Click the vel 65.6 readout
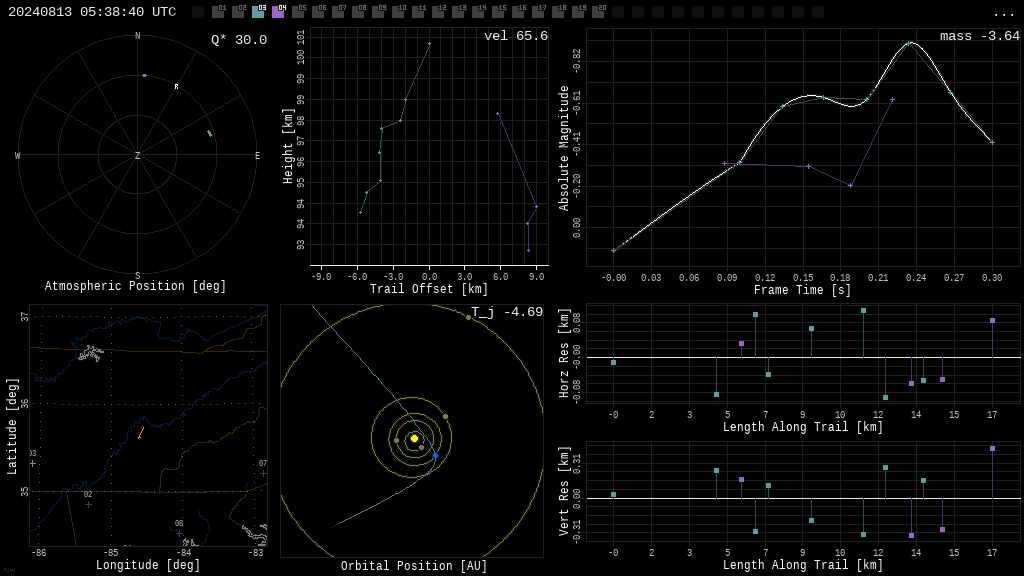 click(x=516, y=36)
